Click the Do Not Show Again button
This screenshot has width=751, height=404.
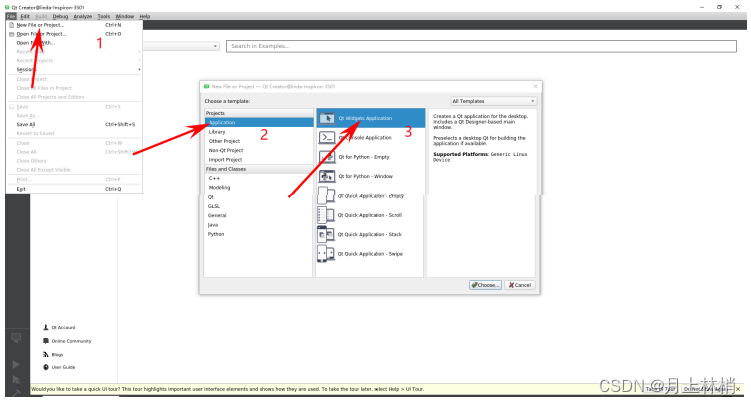(707, 389)
